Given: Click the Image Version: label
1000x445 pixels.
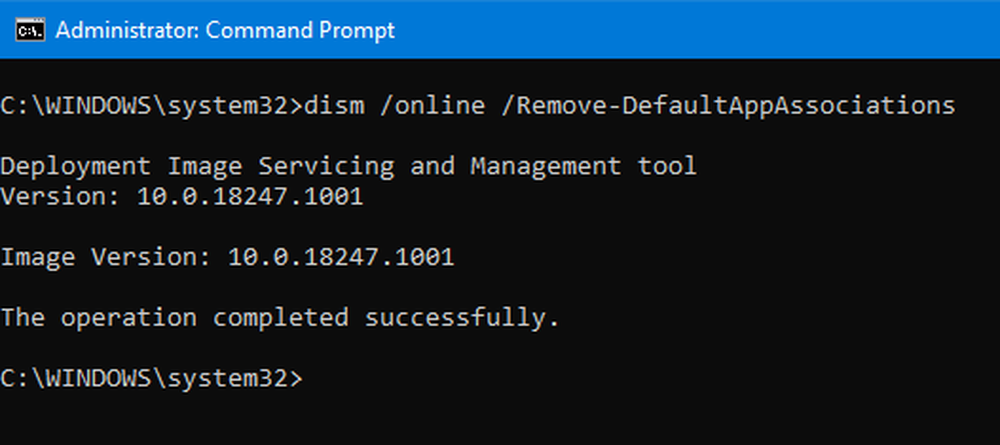Looking at the screenshot, I should pyautogui.click(x=106, y=258).
